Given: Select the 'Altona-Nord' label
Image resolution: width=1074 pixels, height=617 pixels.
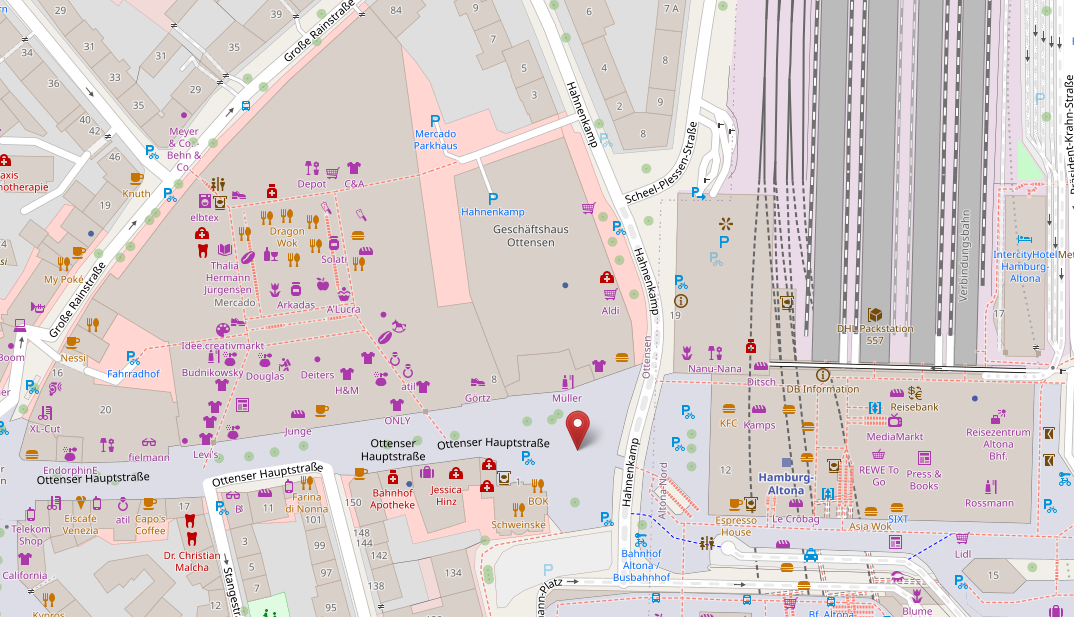Looking at the screenshot, I should click(x=662, y=490).
